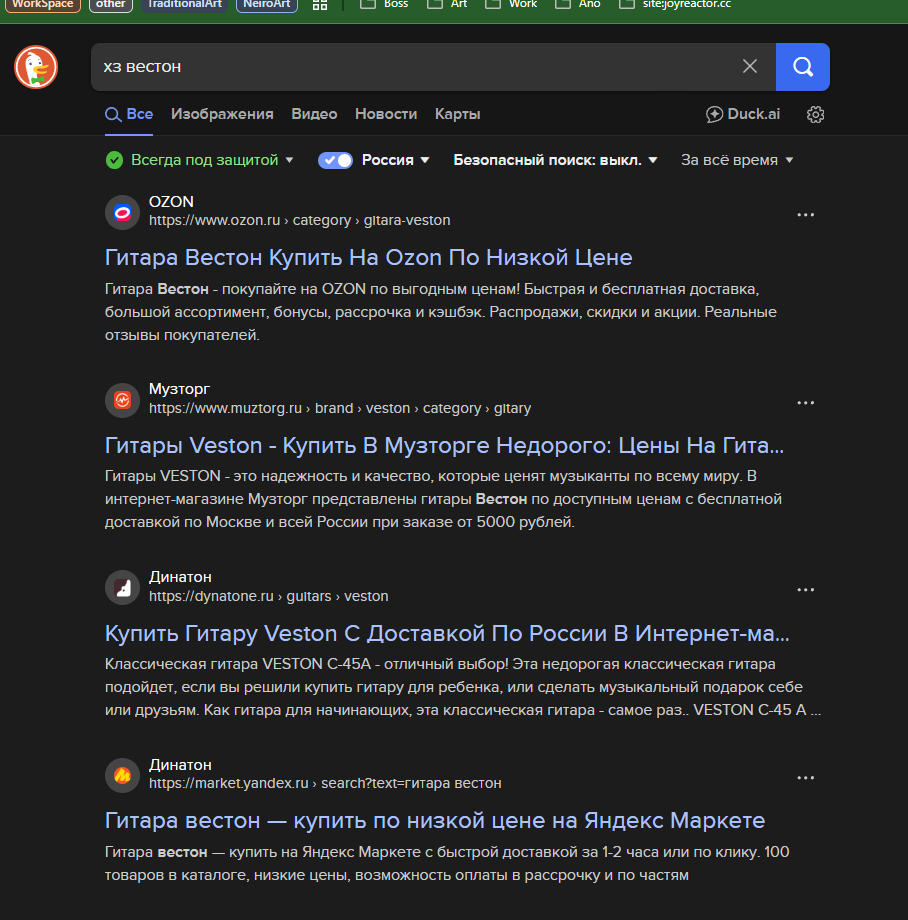Click the ozon.ru category URL

(300, 220)
